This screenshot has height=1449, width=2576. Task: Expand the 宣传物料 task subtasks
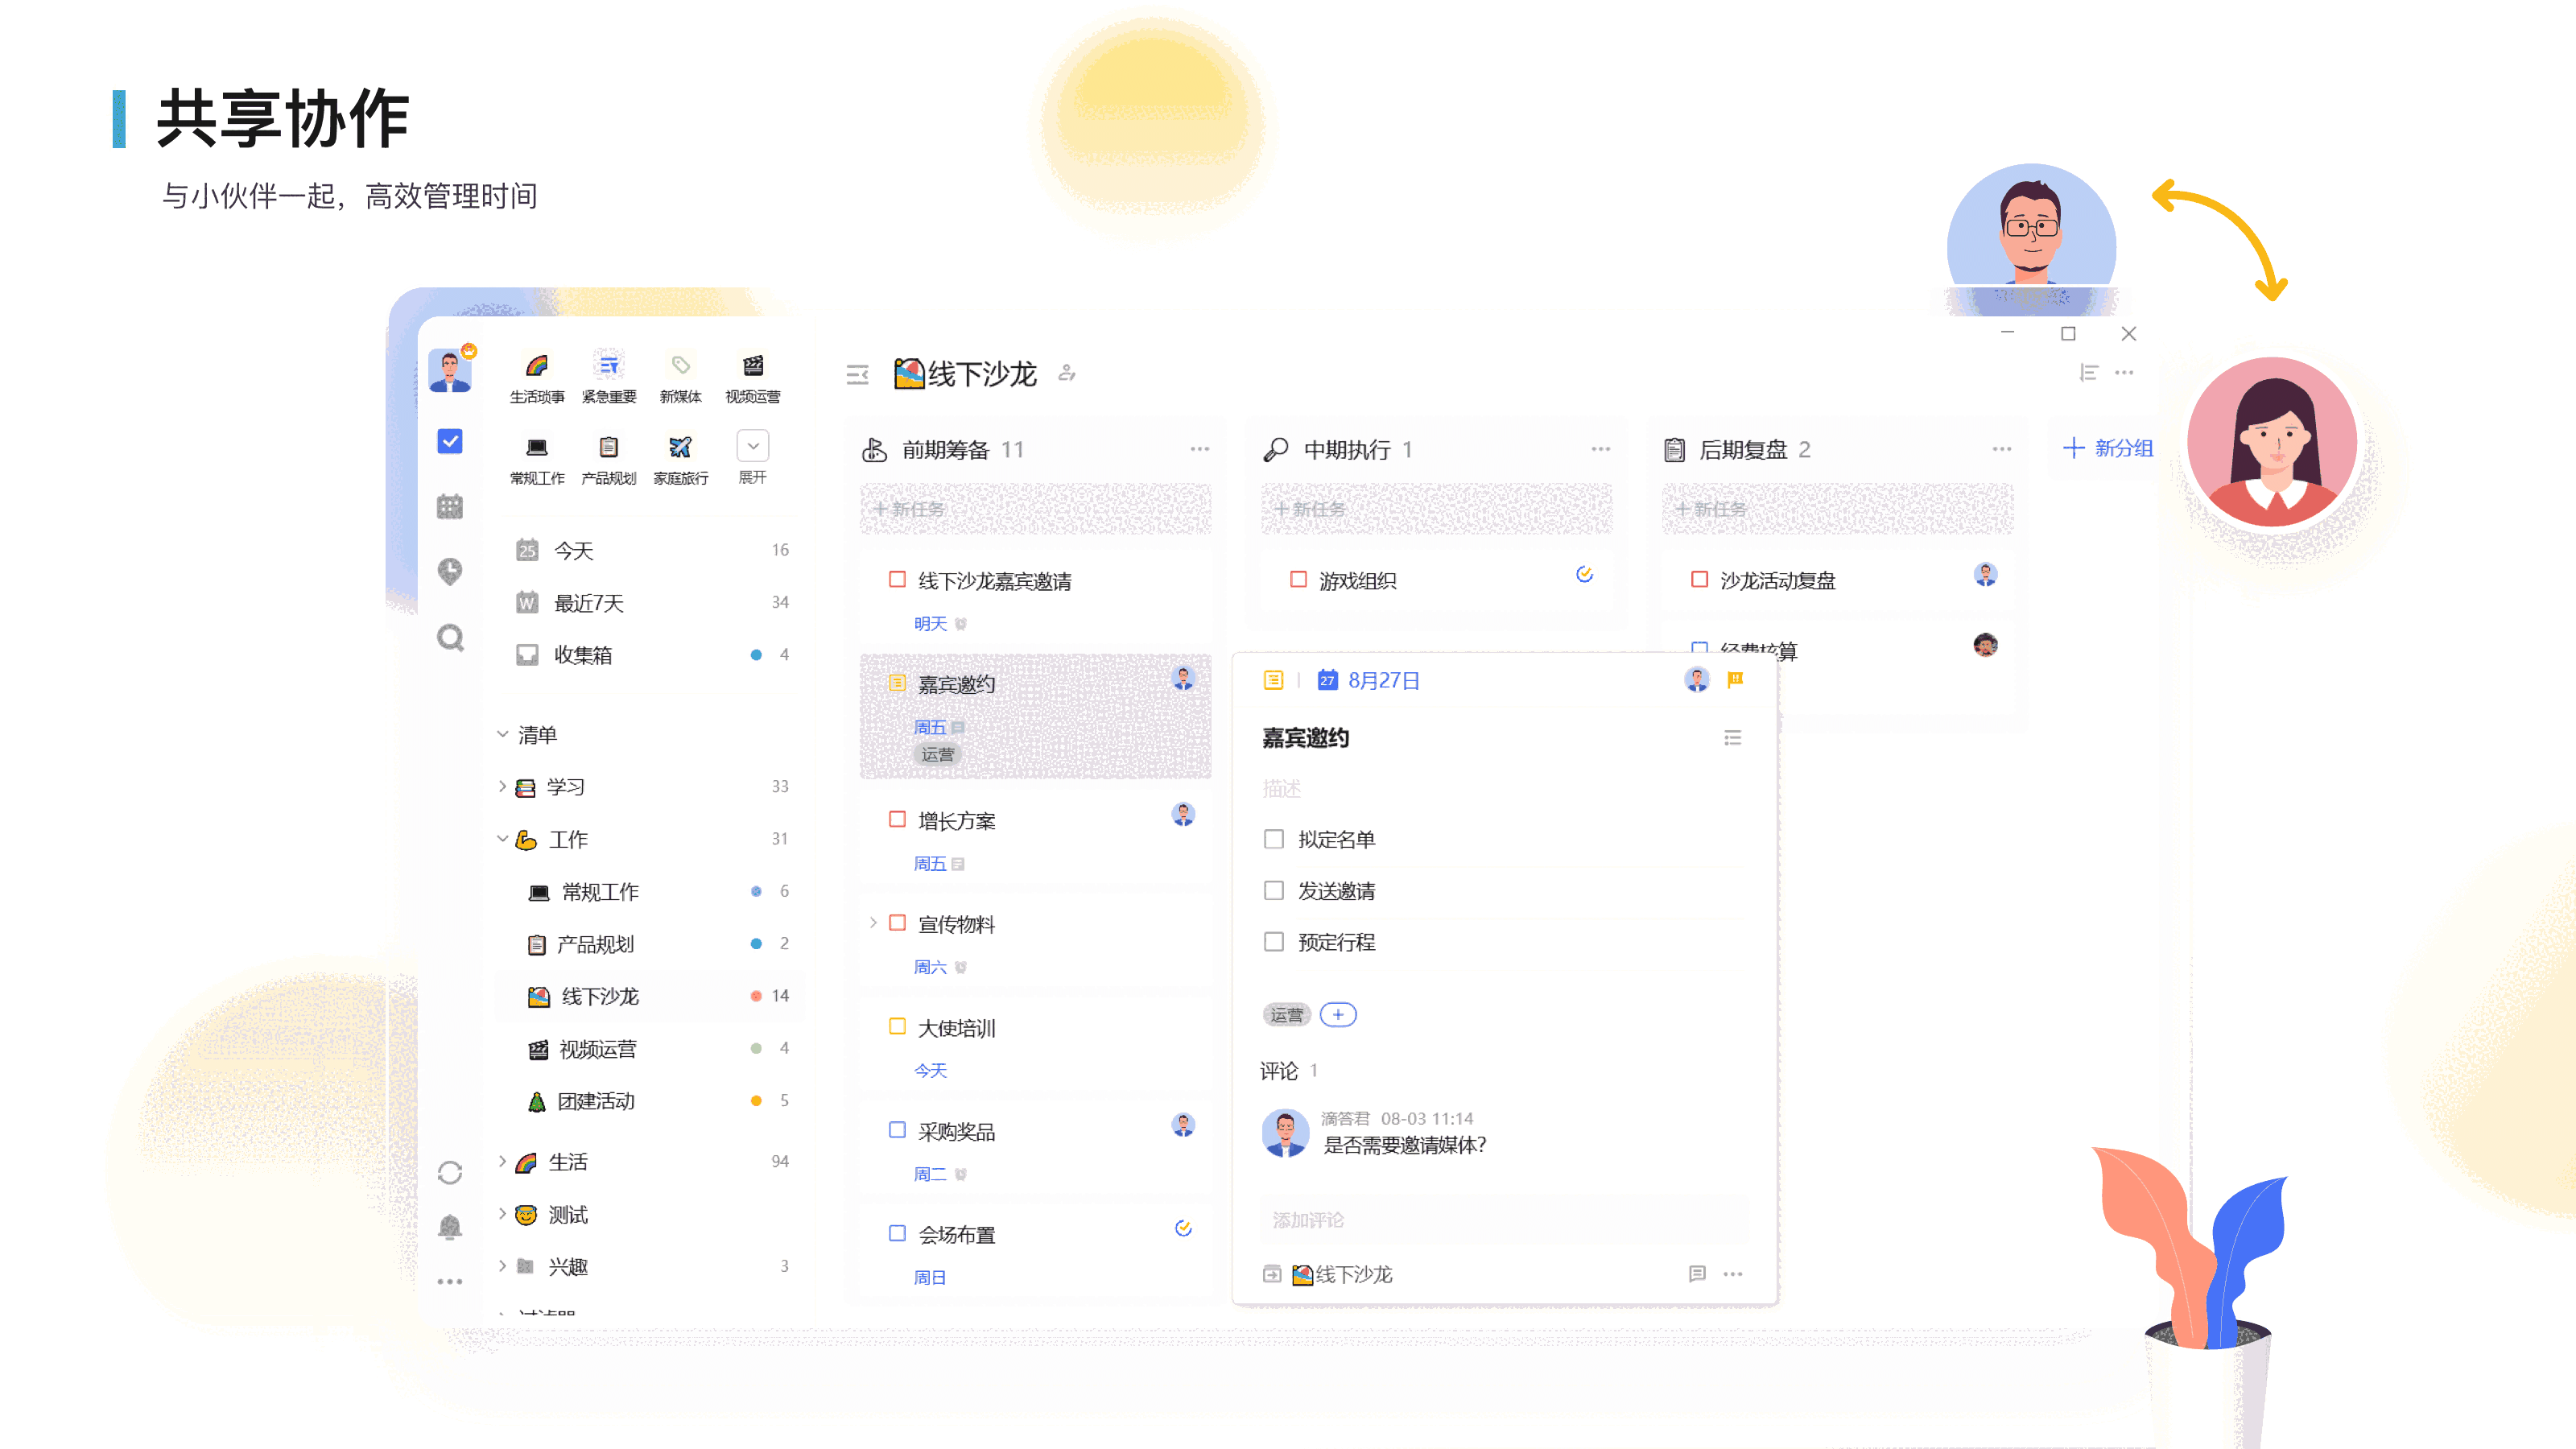point(873,923)
